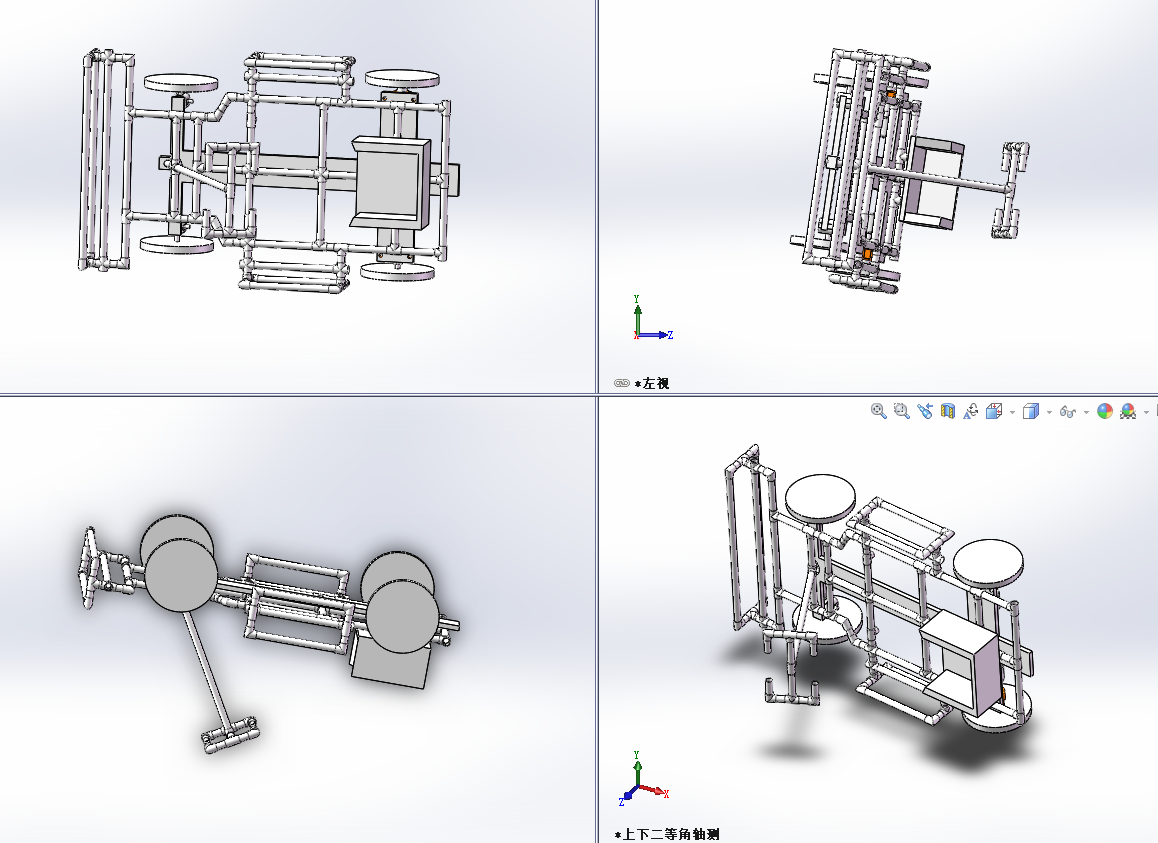Click the *左视 view label
Image resolution: width=1158 pixels, height=843 pixels.
pyautogui.click(x=652, y=383)
